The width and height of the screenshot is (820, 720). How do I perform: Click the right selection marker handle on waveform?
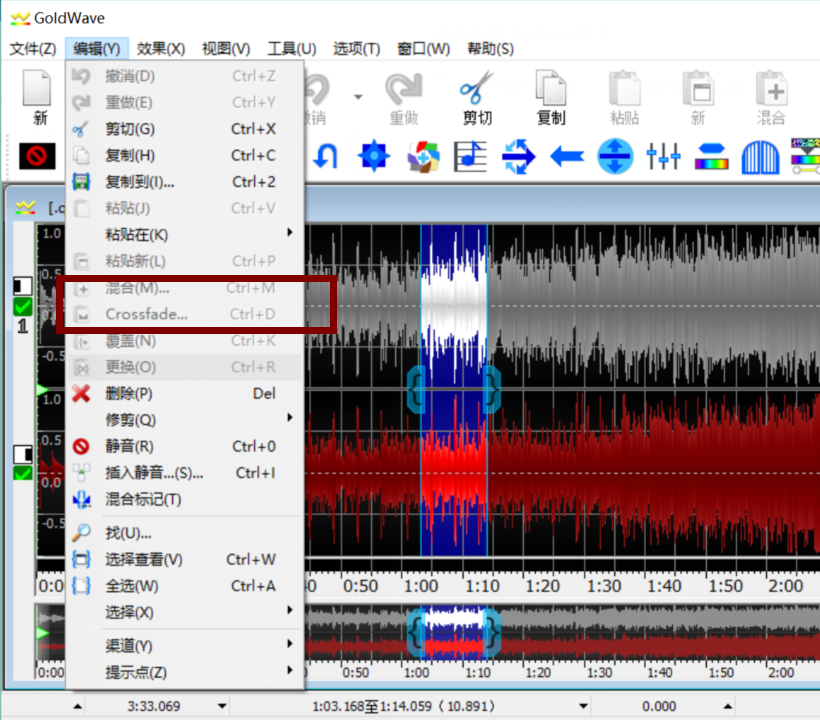point(492,390)
